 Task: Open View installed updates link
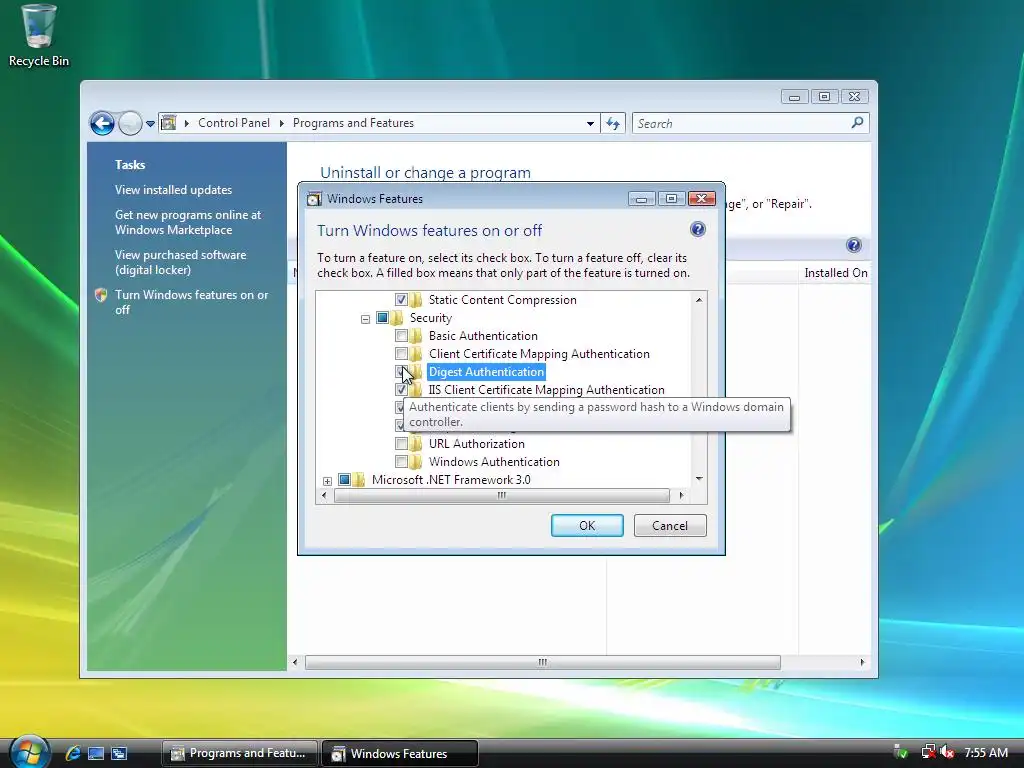[x=173, y=190]
